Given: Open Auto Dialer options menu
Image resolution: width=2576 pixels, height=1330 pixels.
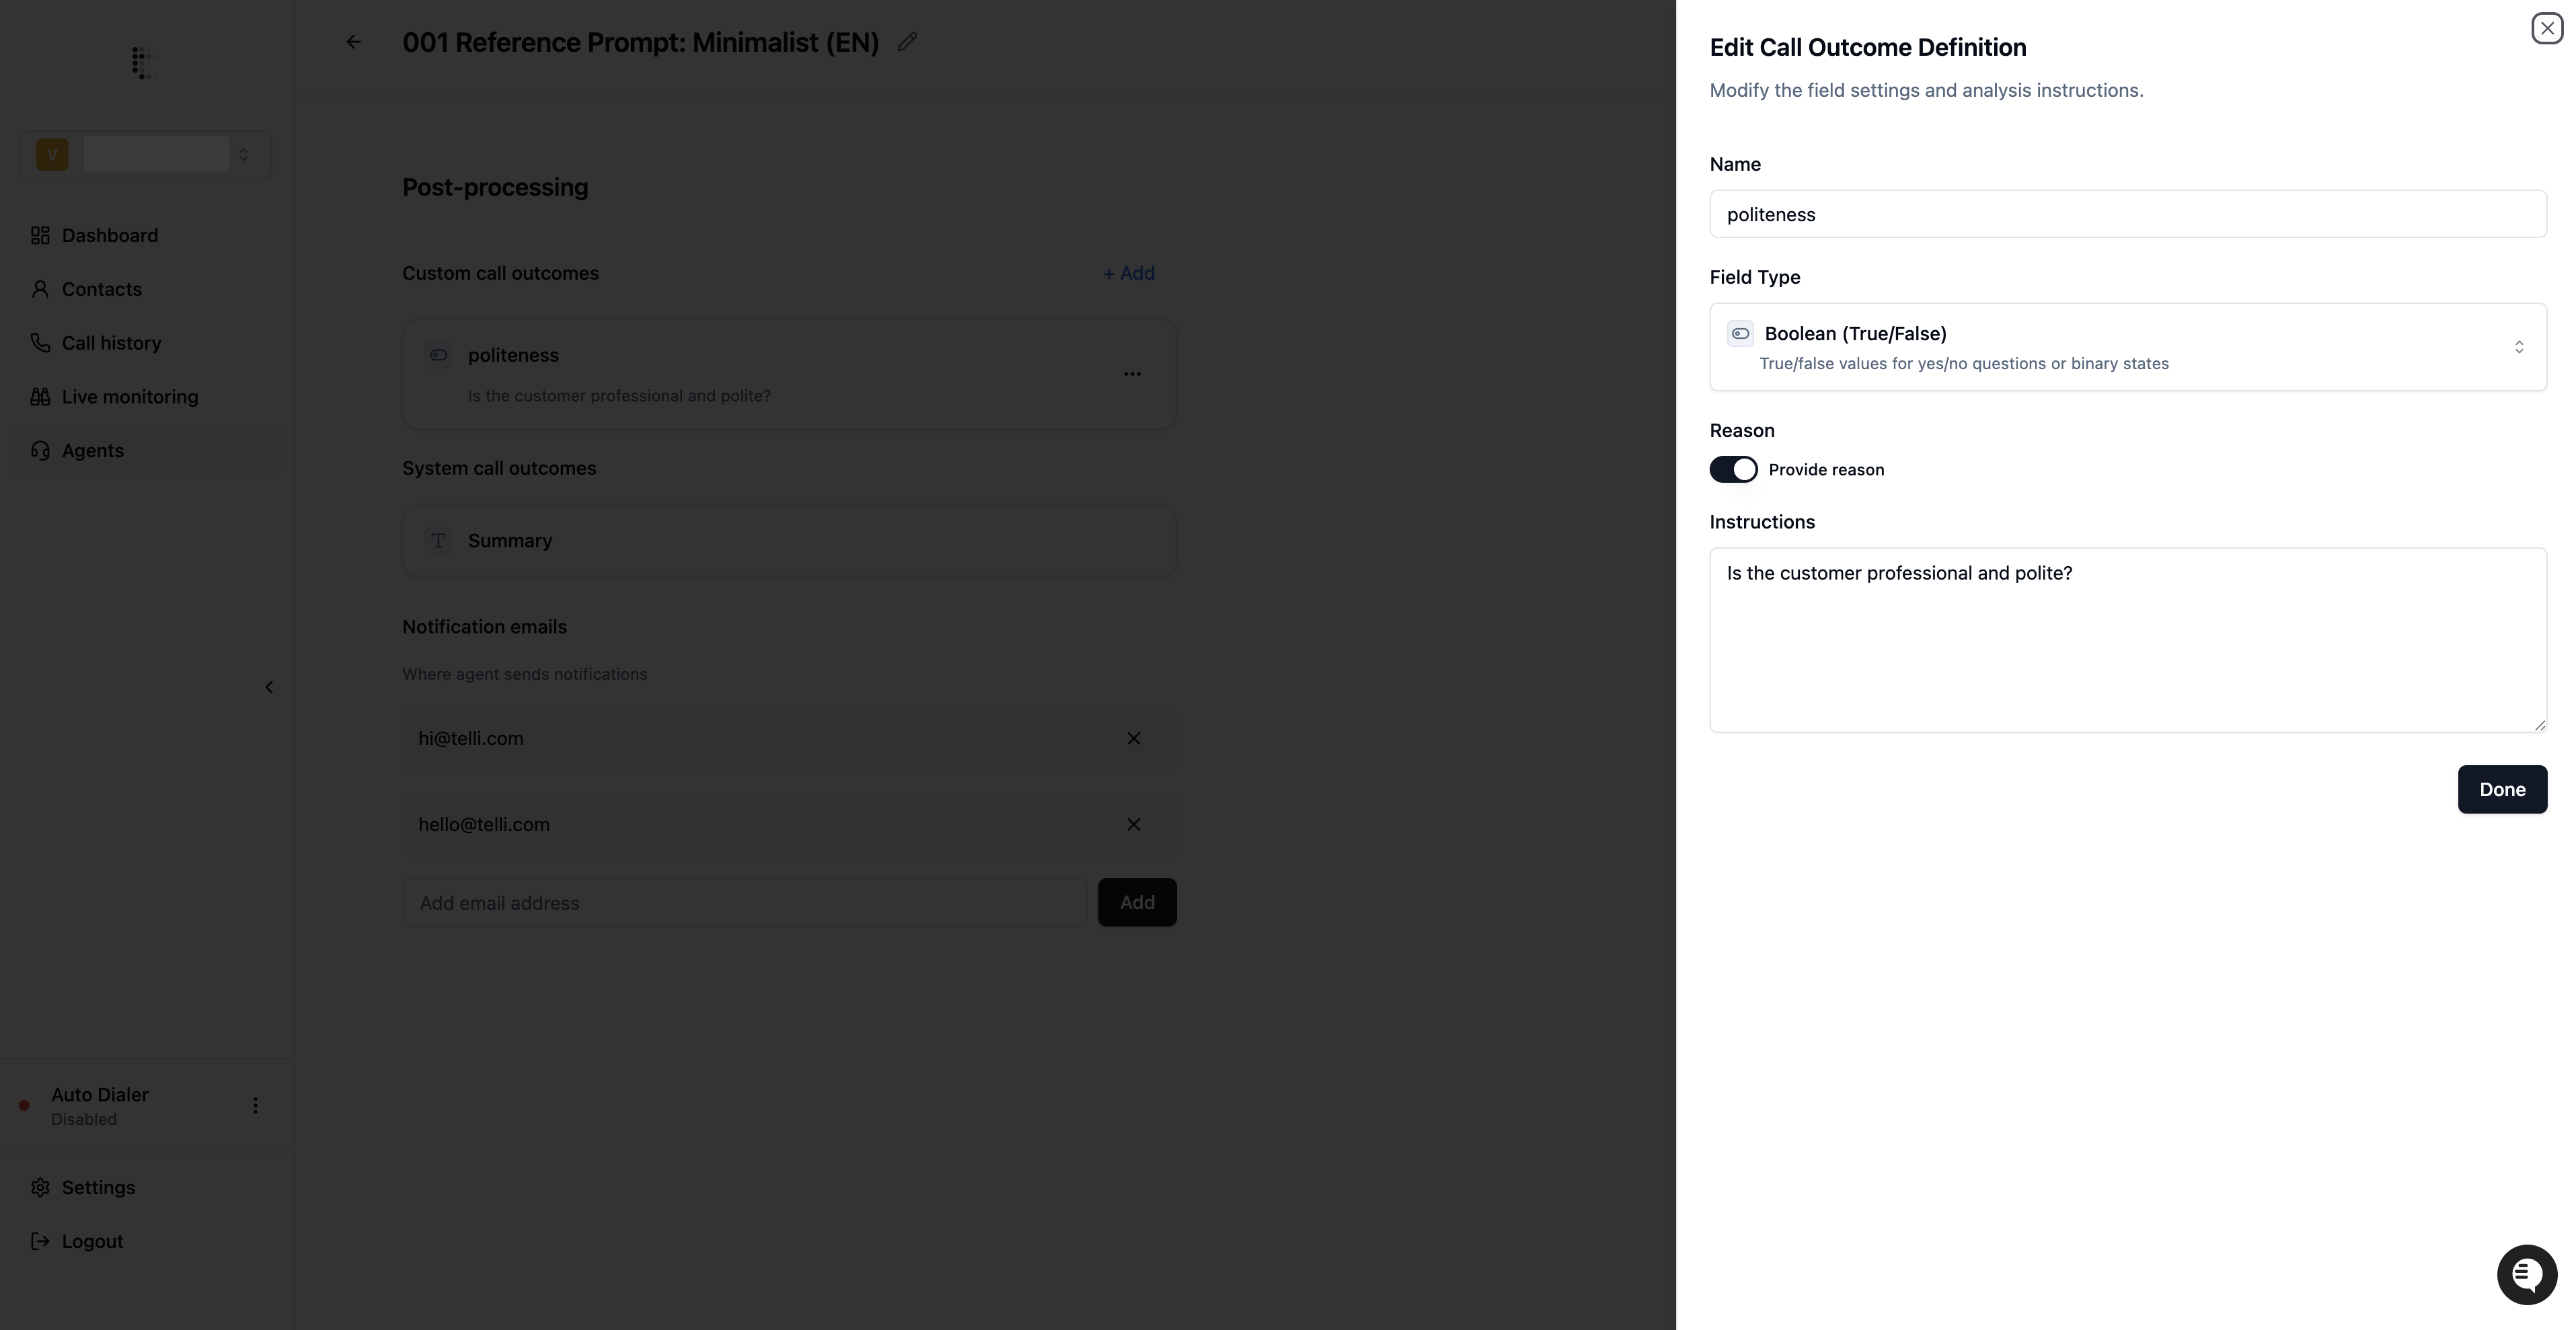Looking at the screenshot, I should click(x=255, y=1105).
